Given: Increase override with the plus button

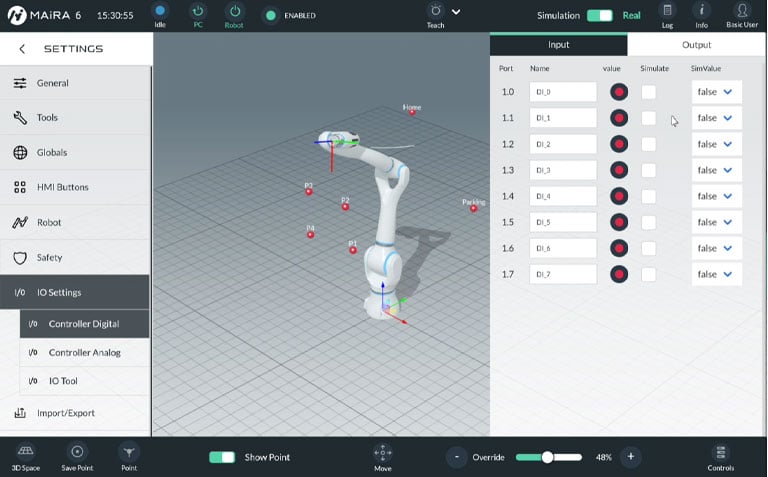Looking at the screenshot, I should click(x=630, y=457).
